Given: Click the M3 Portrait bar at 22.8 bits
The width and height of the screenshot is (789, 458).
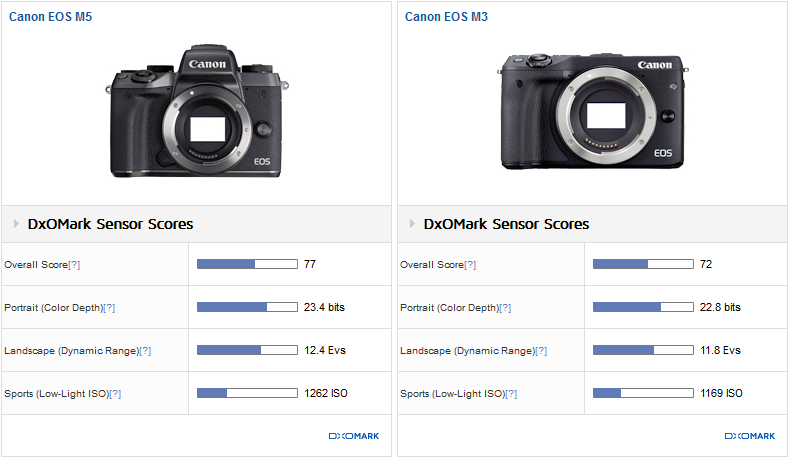Looking at the screenshot, I should coord(643,307).
